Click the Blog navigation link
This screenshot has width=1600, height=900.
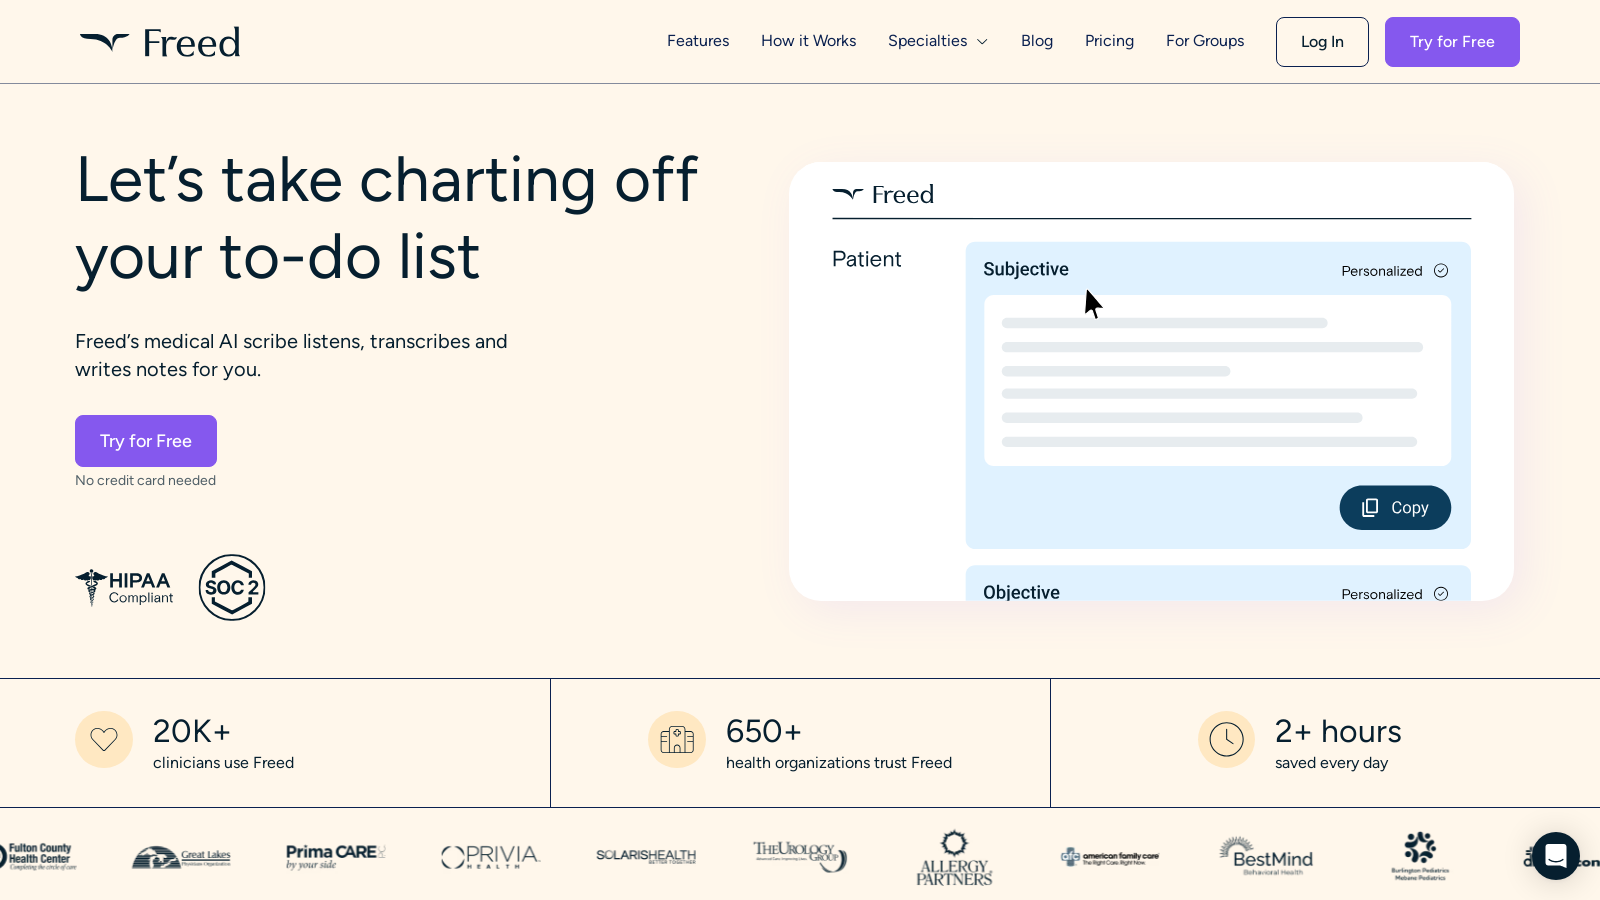click(x=1036, y=41)
